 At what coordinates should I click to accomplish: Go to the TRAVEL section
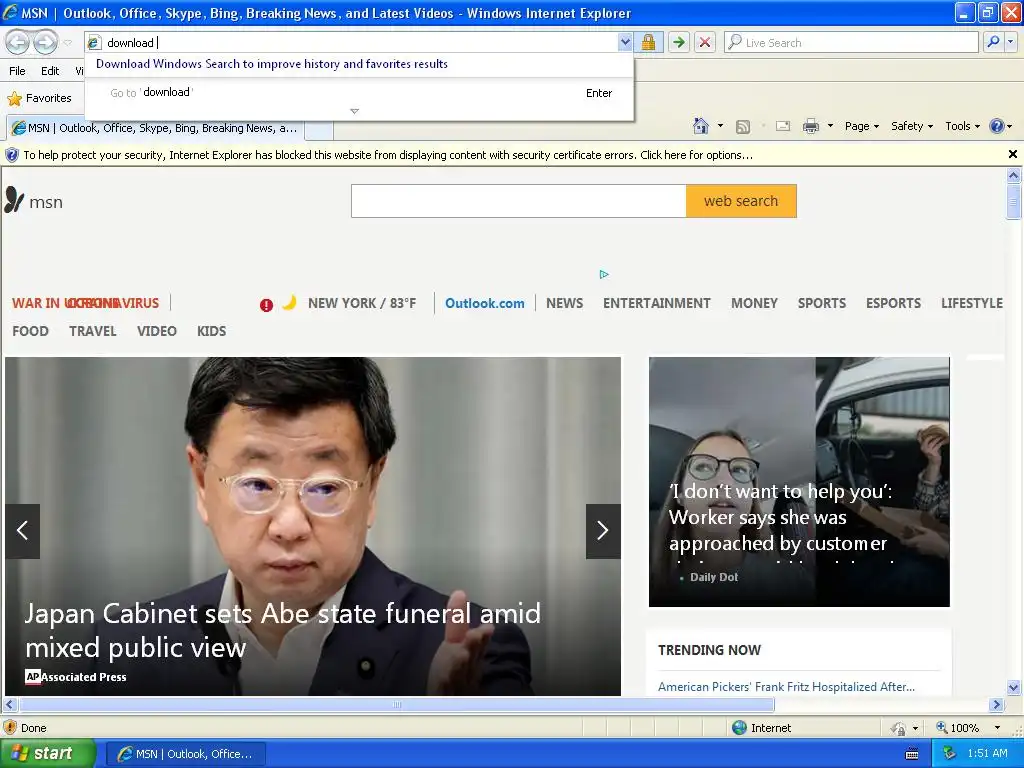93,331
